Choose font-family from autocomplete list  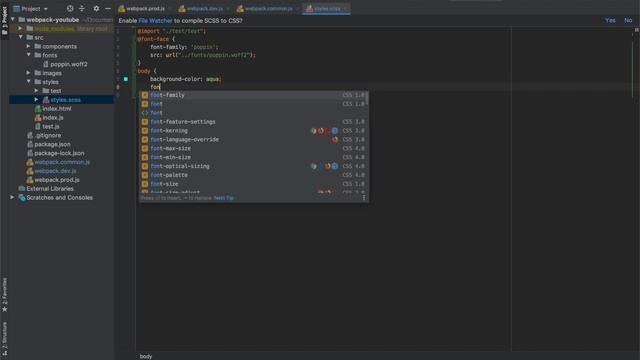[x=253, y=95]
